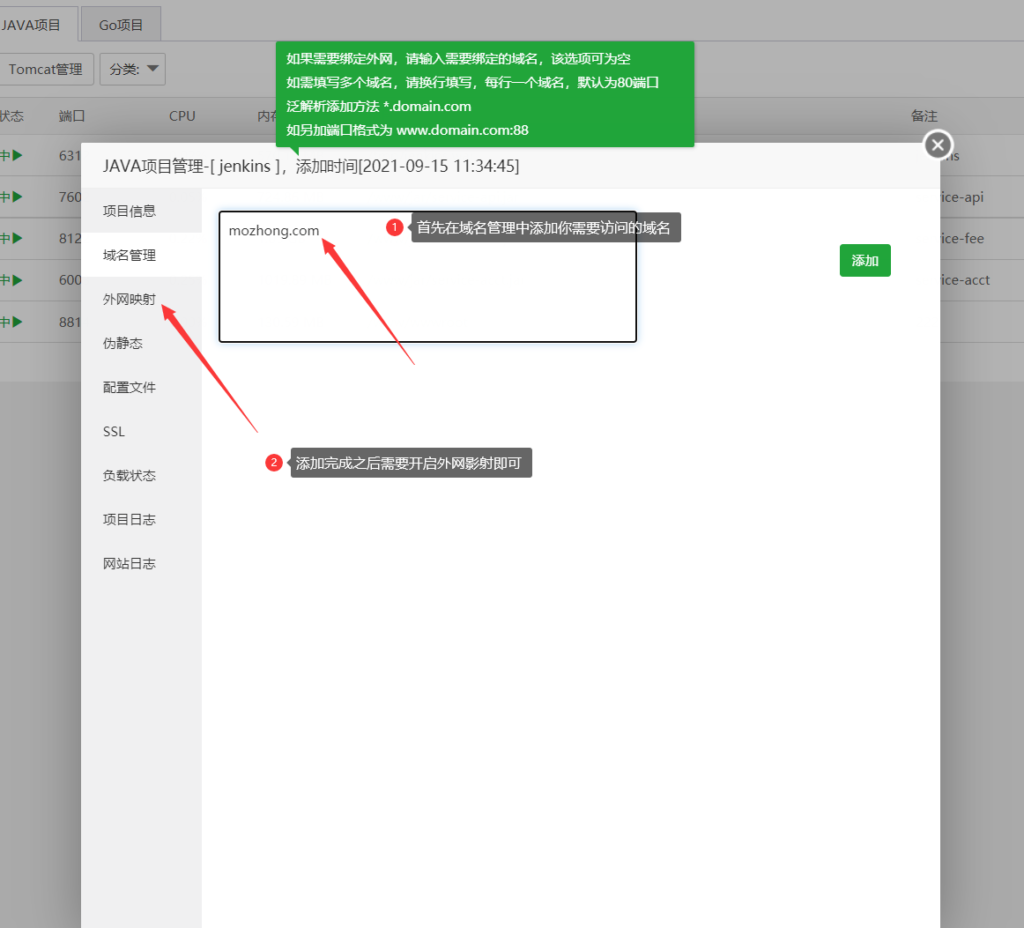Click the dialog title mentioning jenkins
Image resolution: width=1024 pixels, height=928 pixels.
click(311, 167)
